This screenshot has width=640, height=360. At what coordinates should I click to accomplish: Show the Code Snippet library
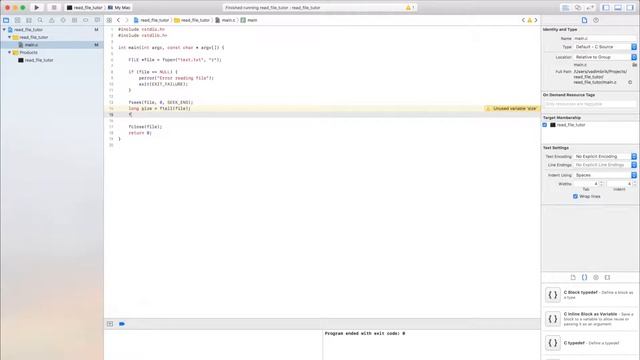[584, 277]
